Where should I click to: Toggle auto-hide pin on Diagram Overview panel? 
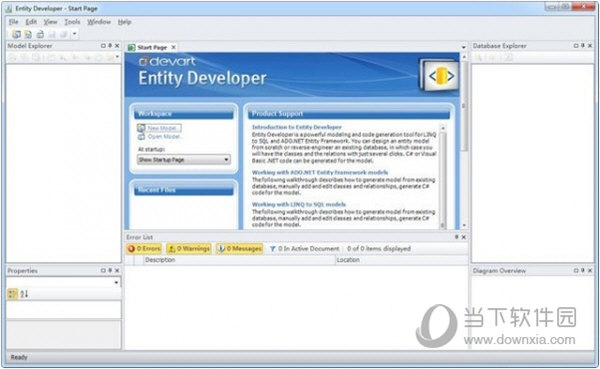click(x=583, y=270)
